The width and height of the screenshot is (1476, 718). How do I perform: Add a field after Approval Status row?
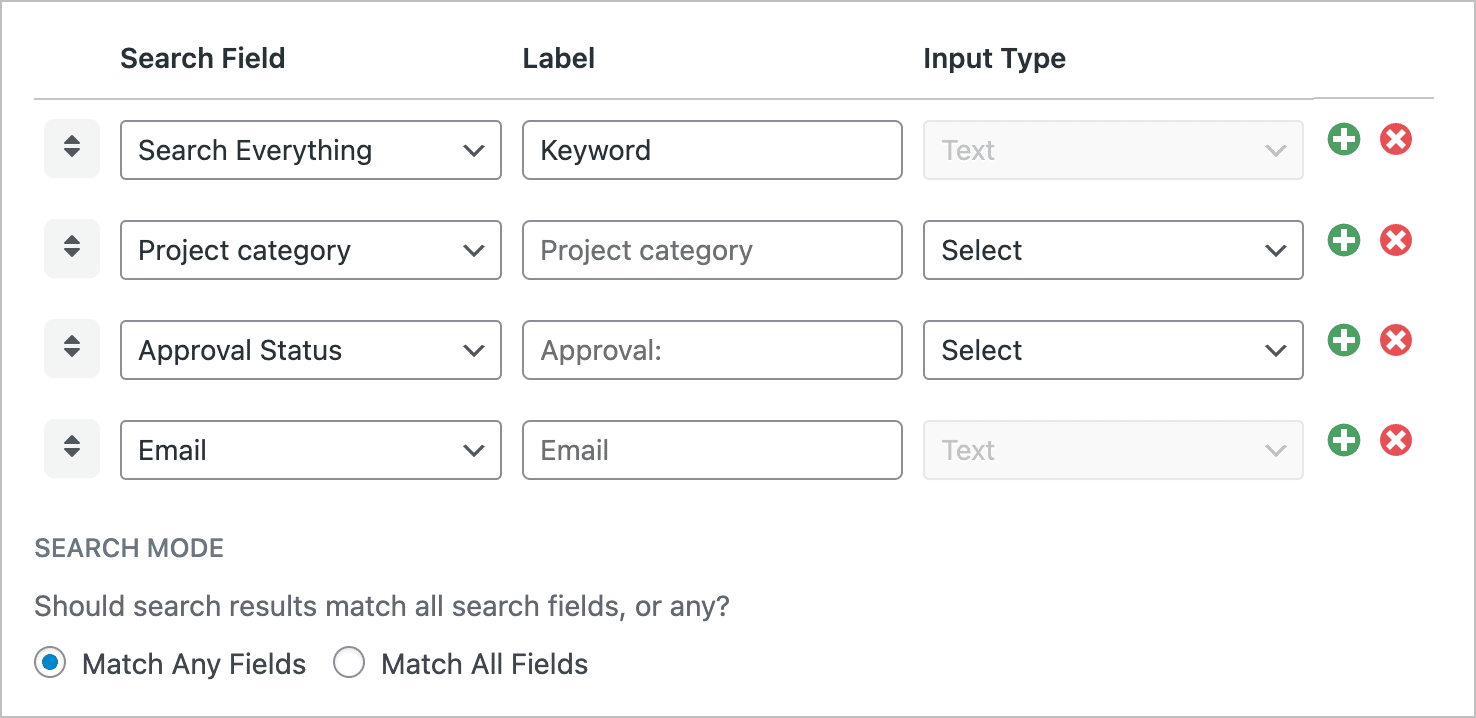(x=1344, y=341)
